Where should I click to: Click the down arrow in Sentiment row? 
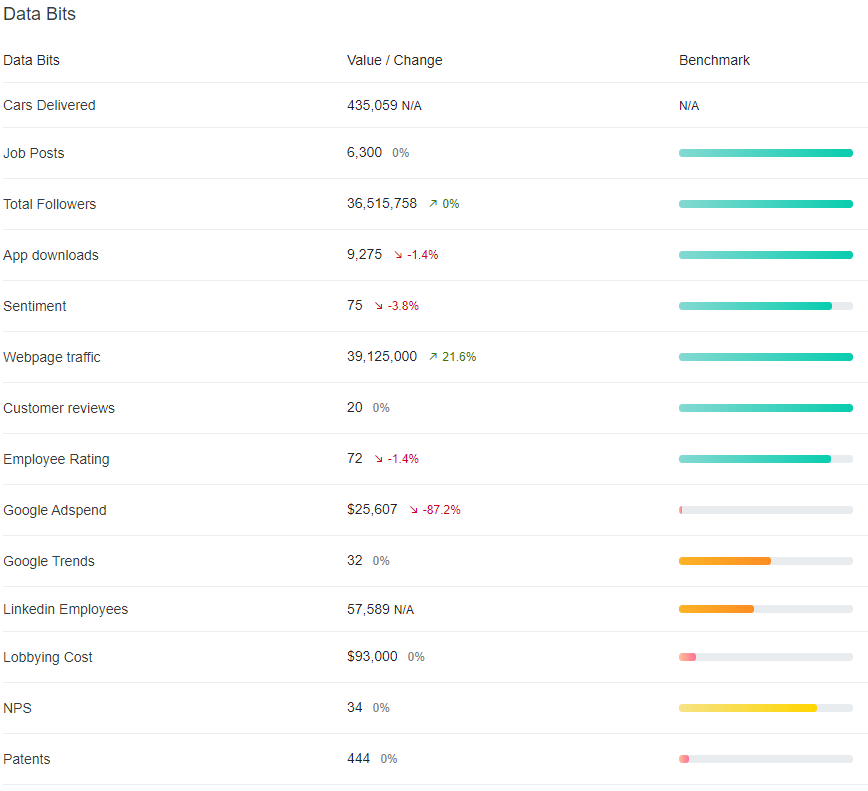(x=379, y=306)
